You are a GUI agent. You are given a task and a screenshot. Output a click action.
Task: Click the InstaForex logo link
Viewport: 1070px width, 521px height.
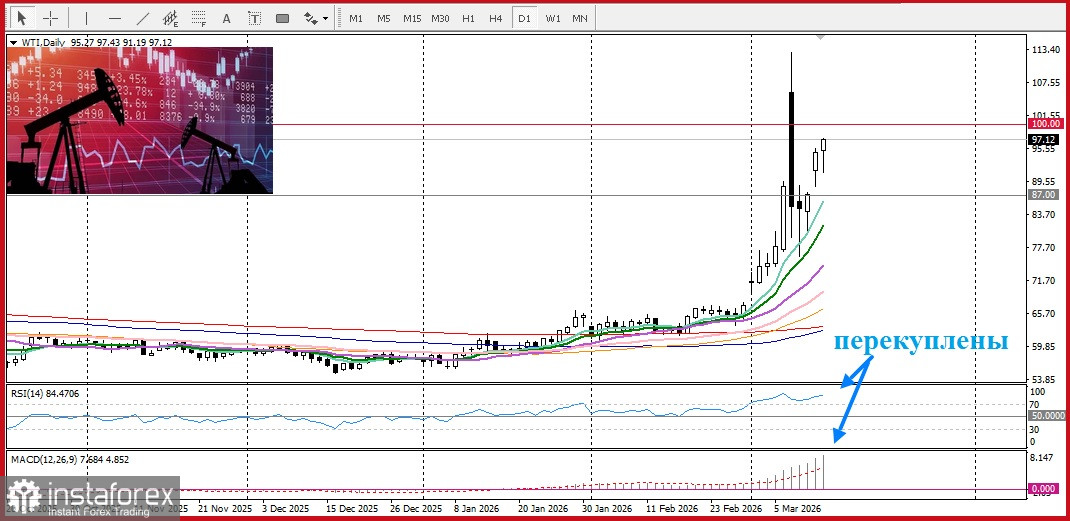[91, 496]
